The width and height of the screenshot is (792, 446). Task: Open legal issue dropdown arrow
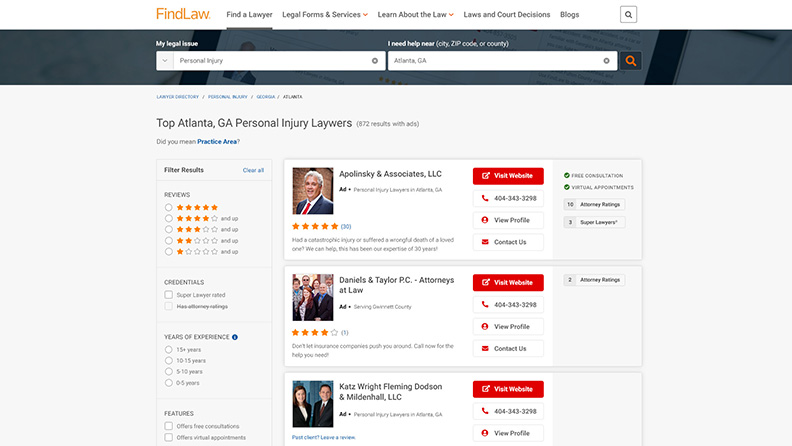tap(165, 61)
